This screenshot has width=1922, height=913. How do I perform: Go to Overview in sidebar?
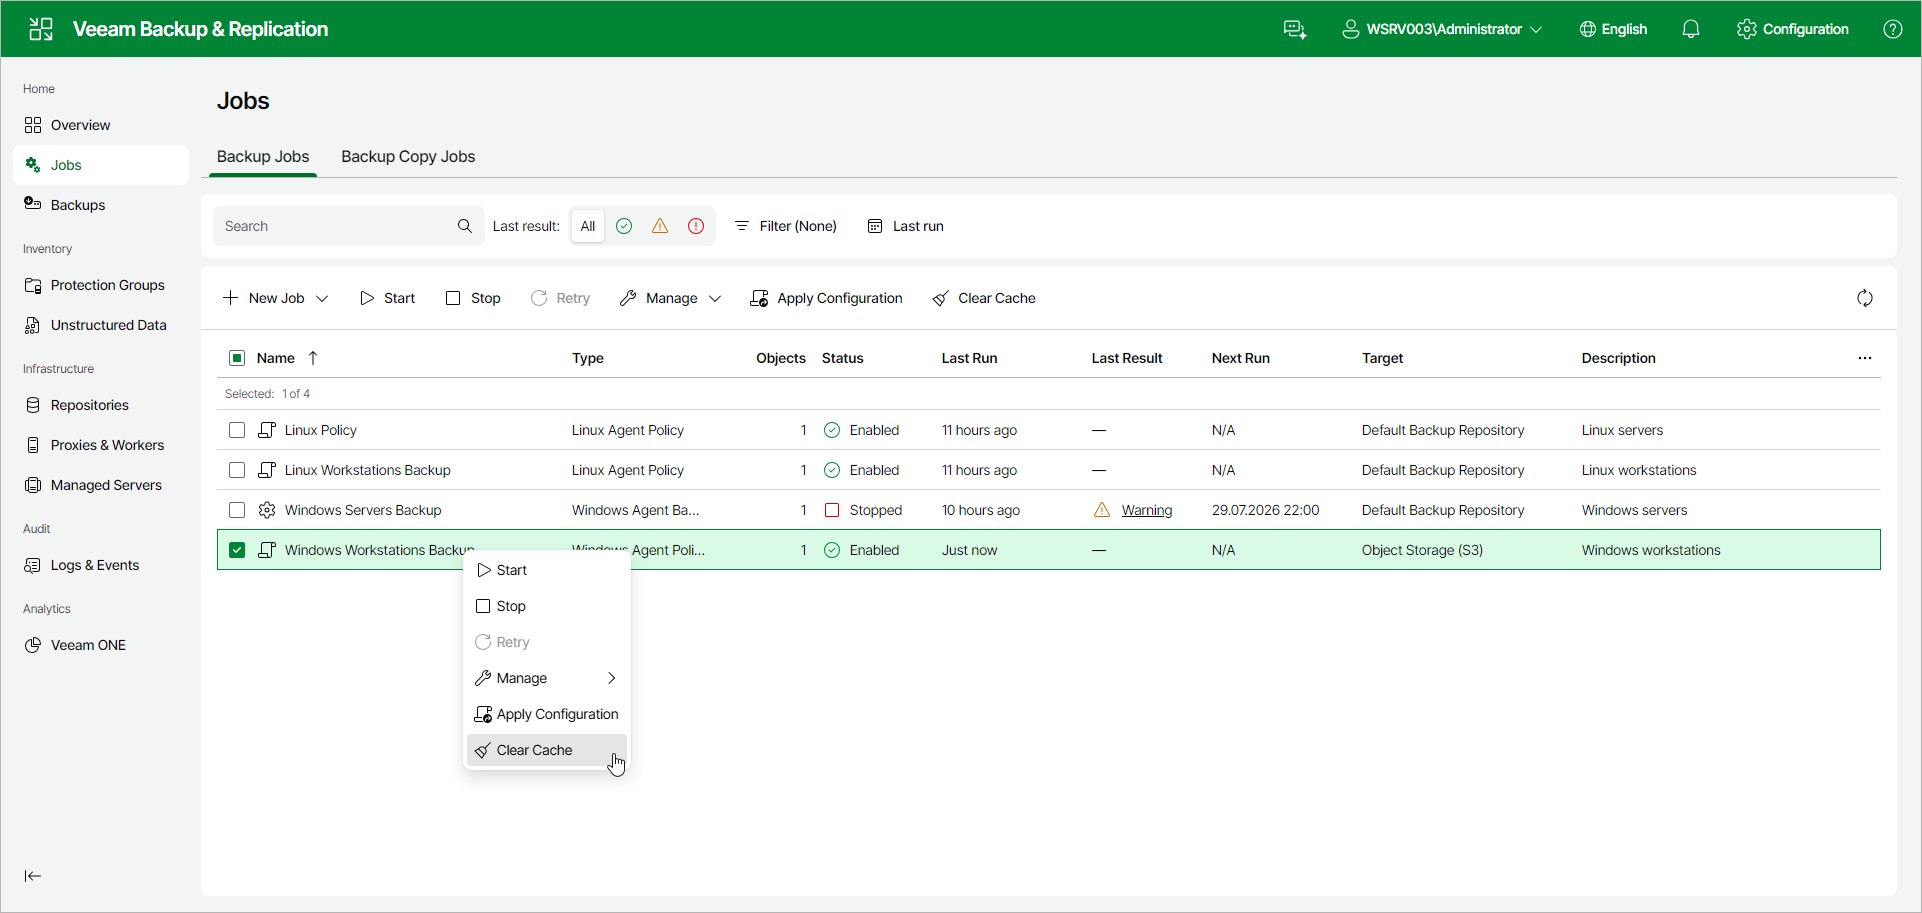tap(100, 125)
